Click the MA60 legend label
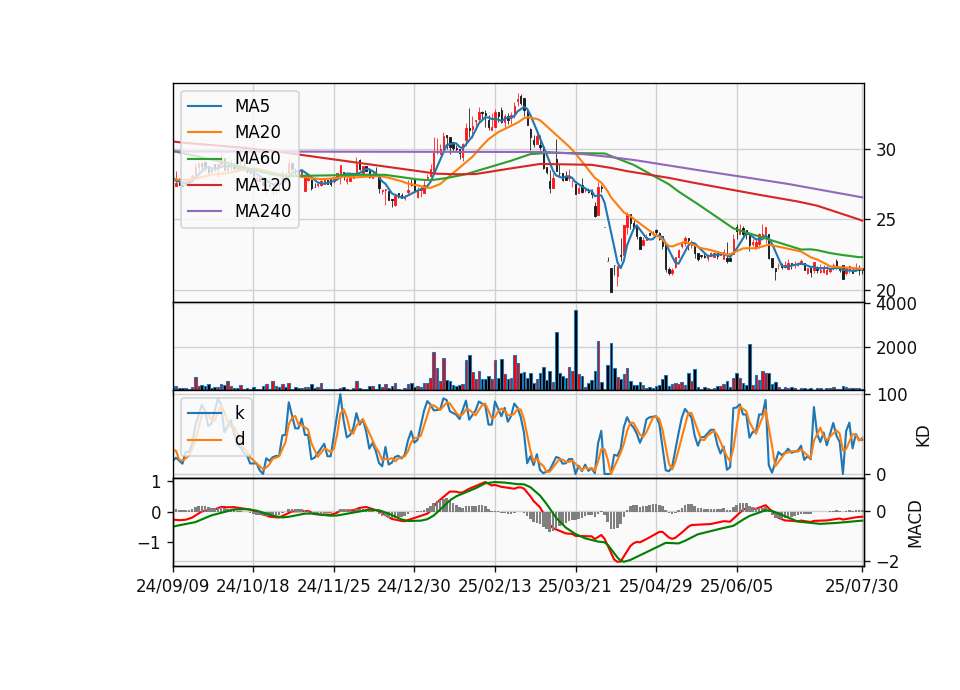This screenshot has width=960, height=690. (x=257, y=158)
